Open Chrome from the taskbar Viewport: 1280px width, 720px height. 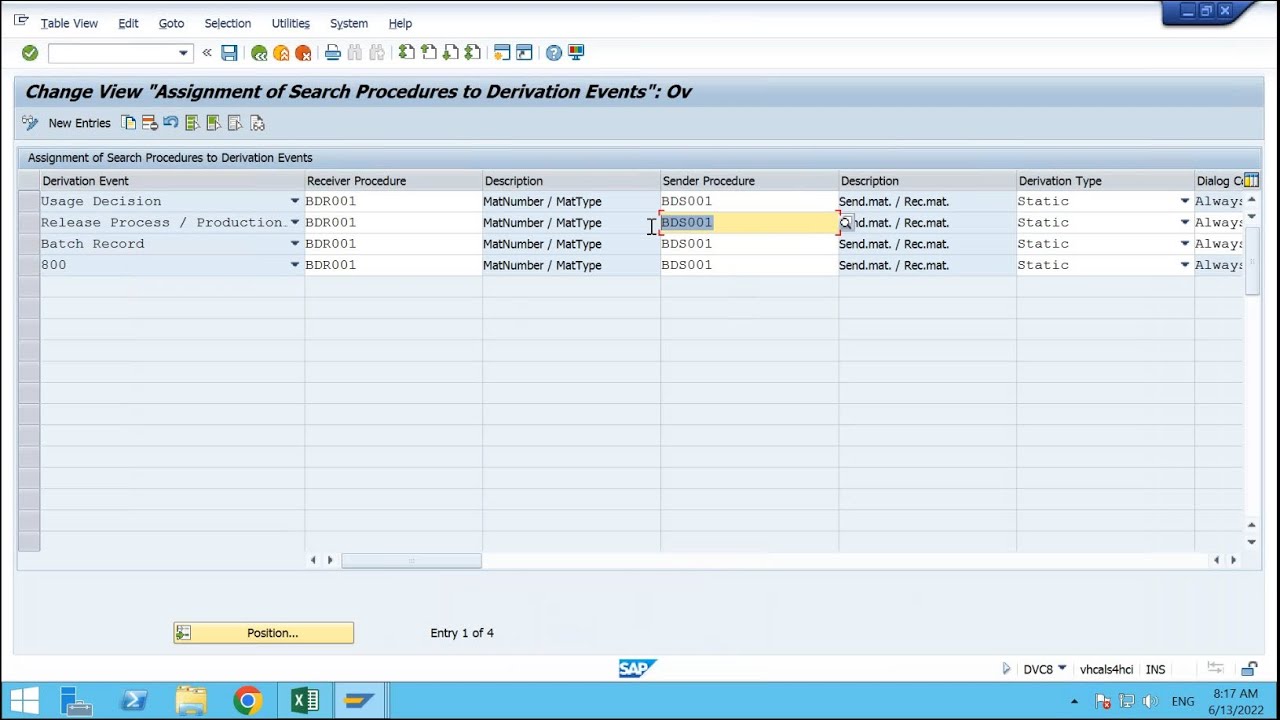[x=247, y=701]
